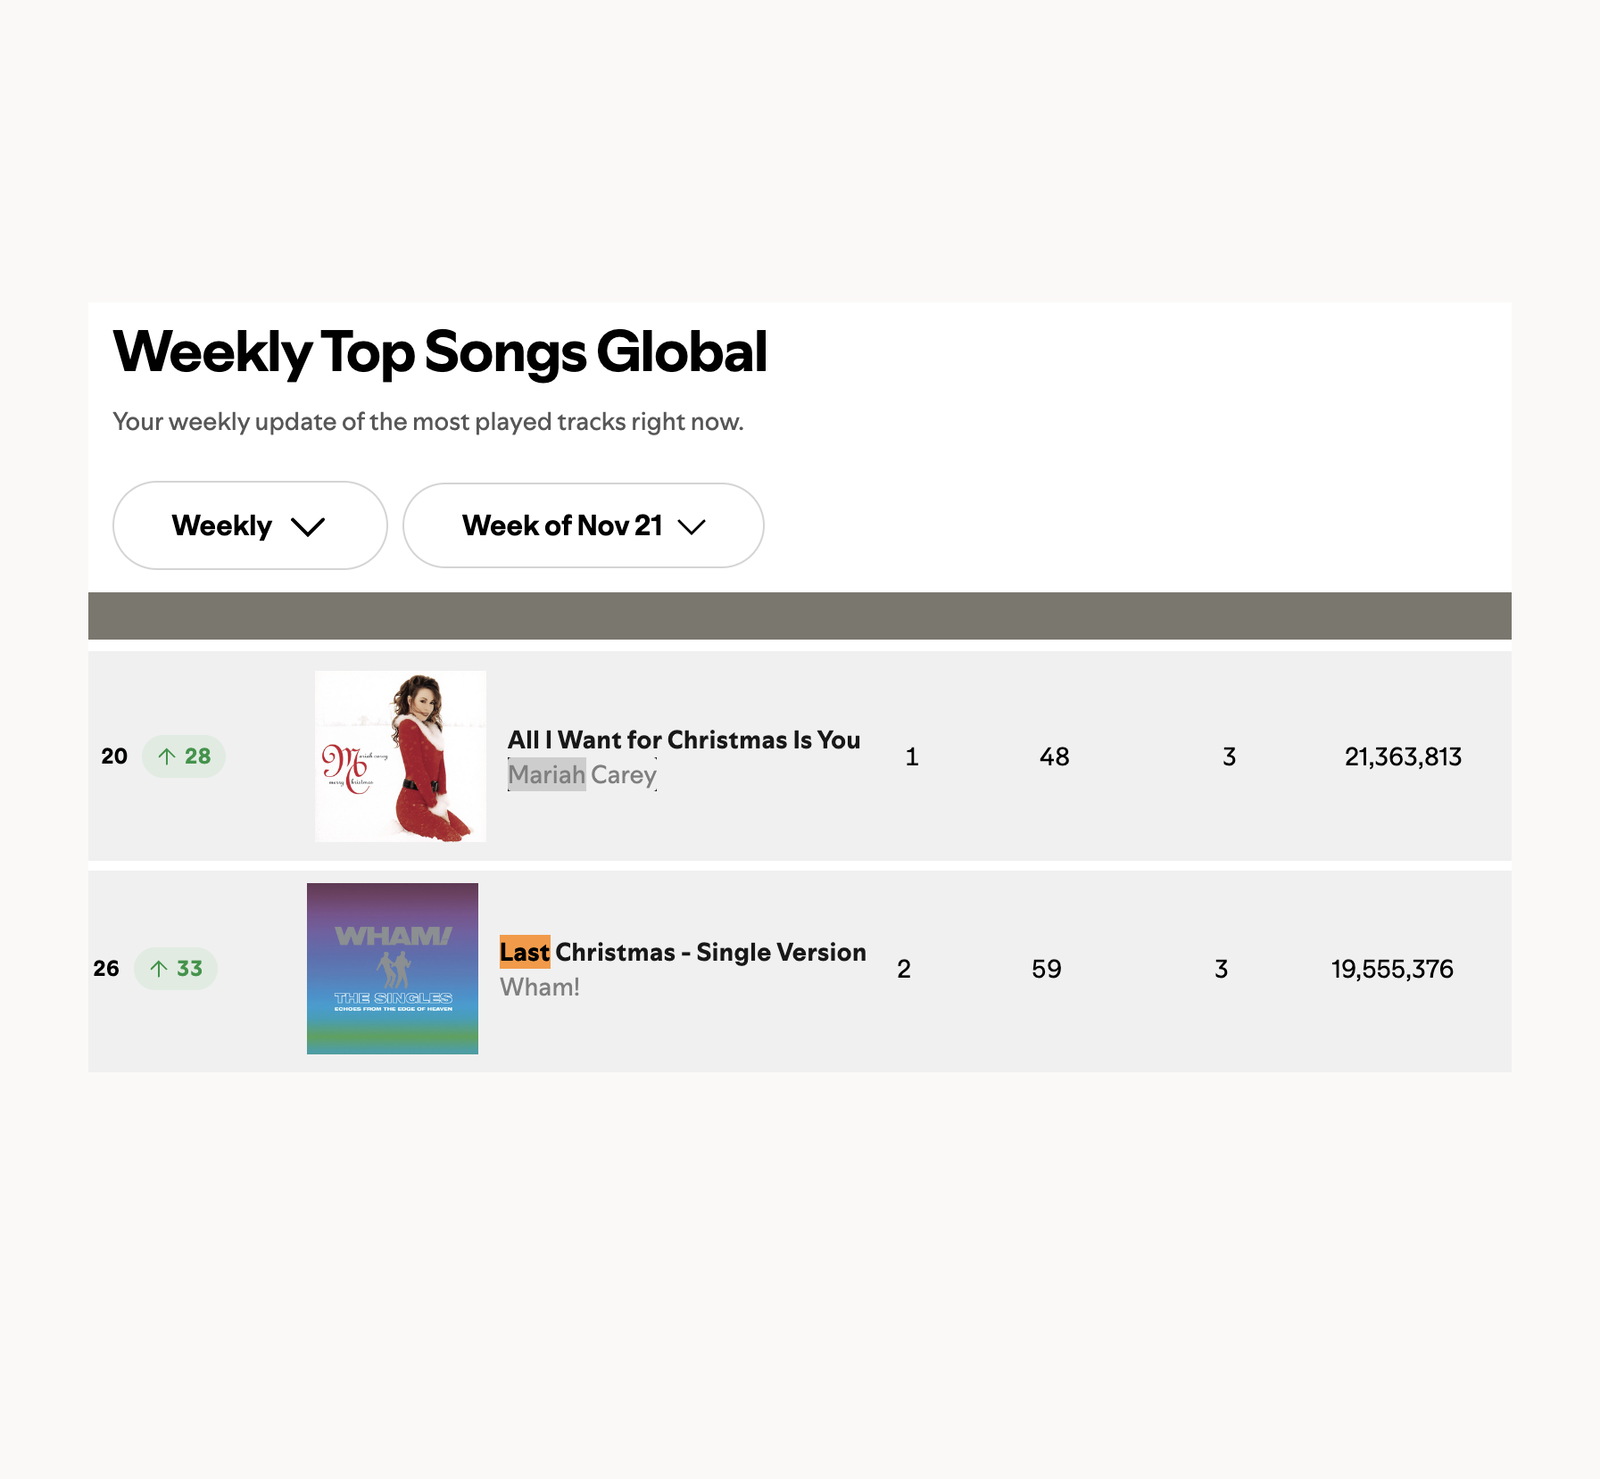The height and width of the screenshot is (1479, 1600).
Task: Click the '+28' movement badge for Mariah Carey's song
Action: click(183, 757)
